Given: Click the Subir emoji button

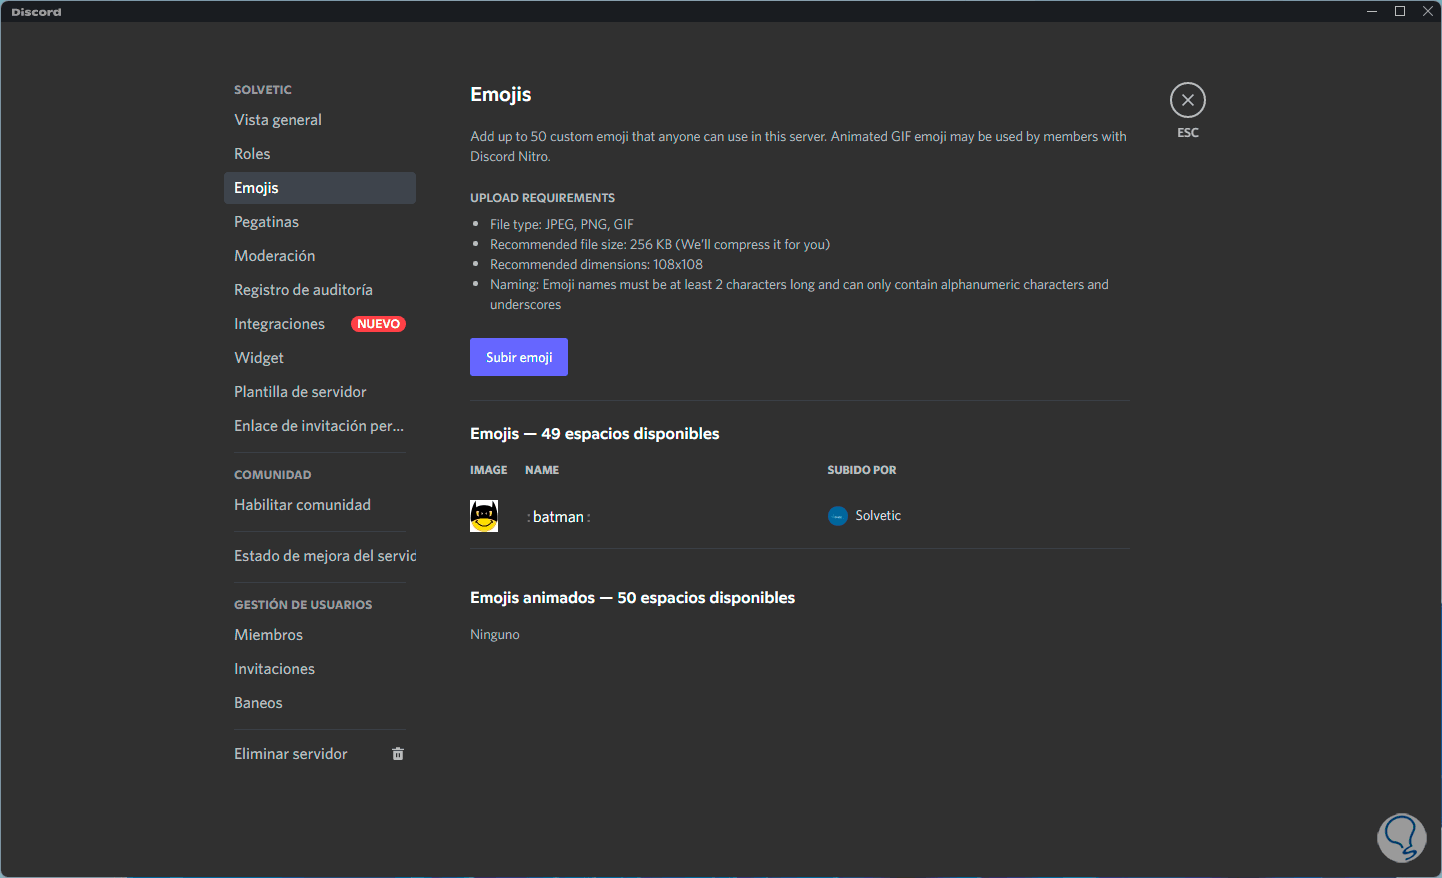Looking at the screenshot, I should coord(518,357).
